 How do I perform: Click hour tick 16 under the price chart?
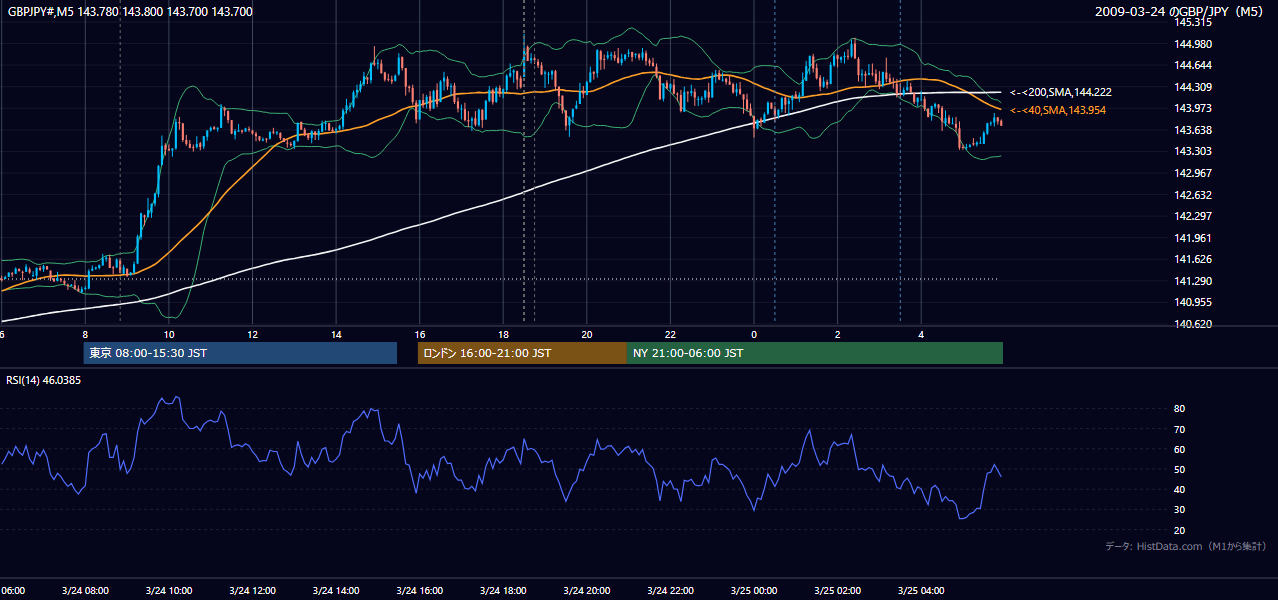pos(420,334)
